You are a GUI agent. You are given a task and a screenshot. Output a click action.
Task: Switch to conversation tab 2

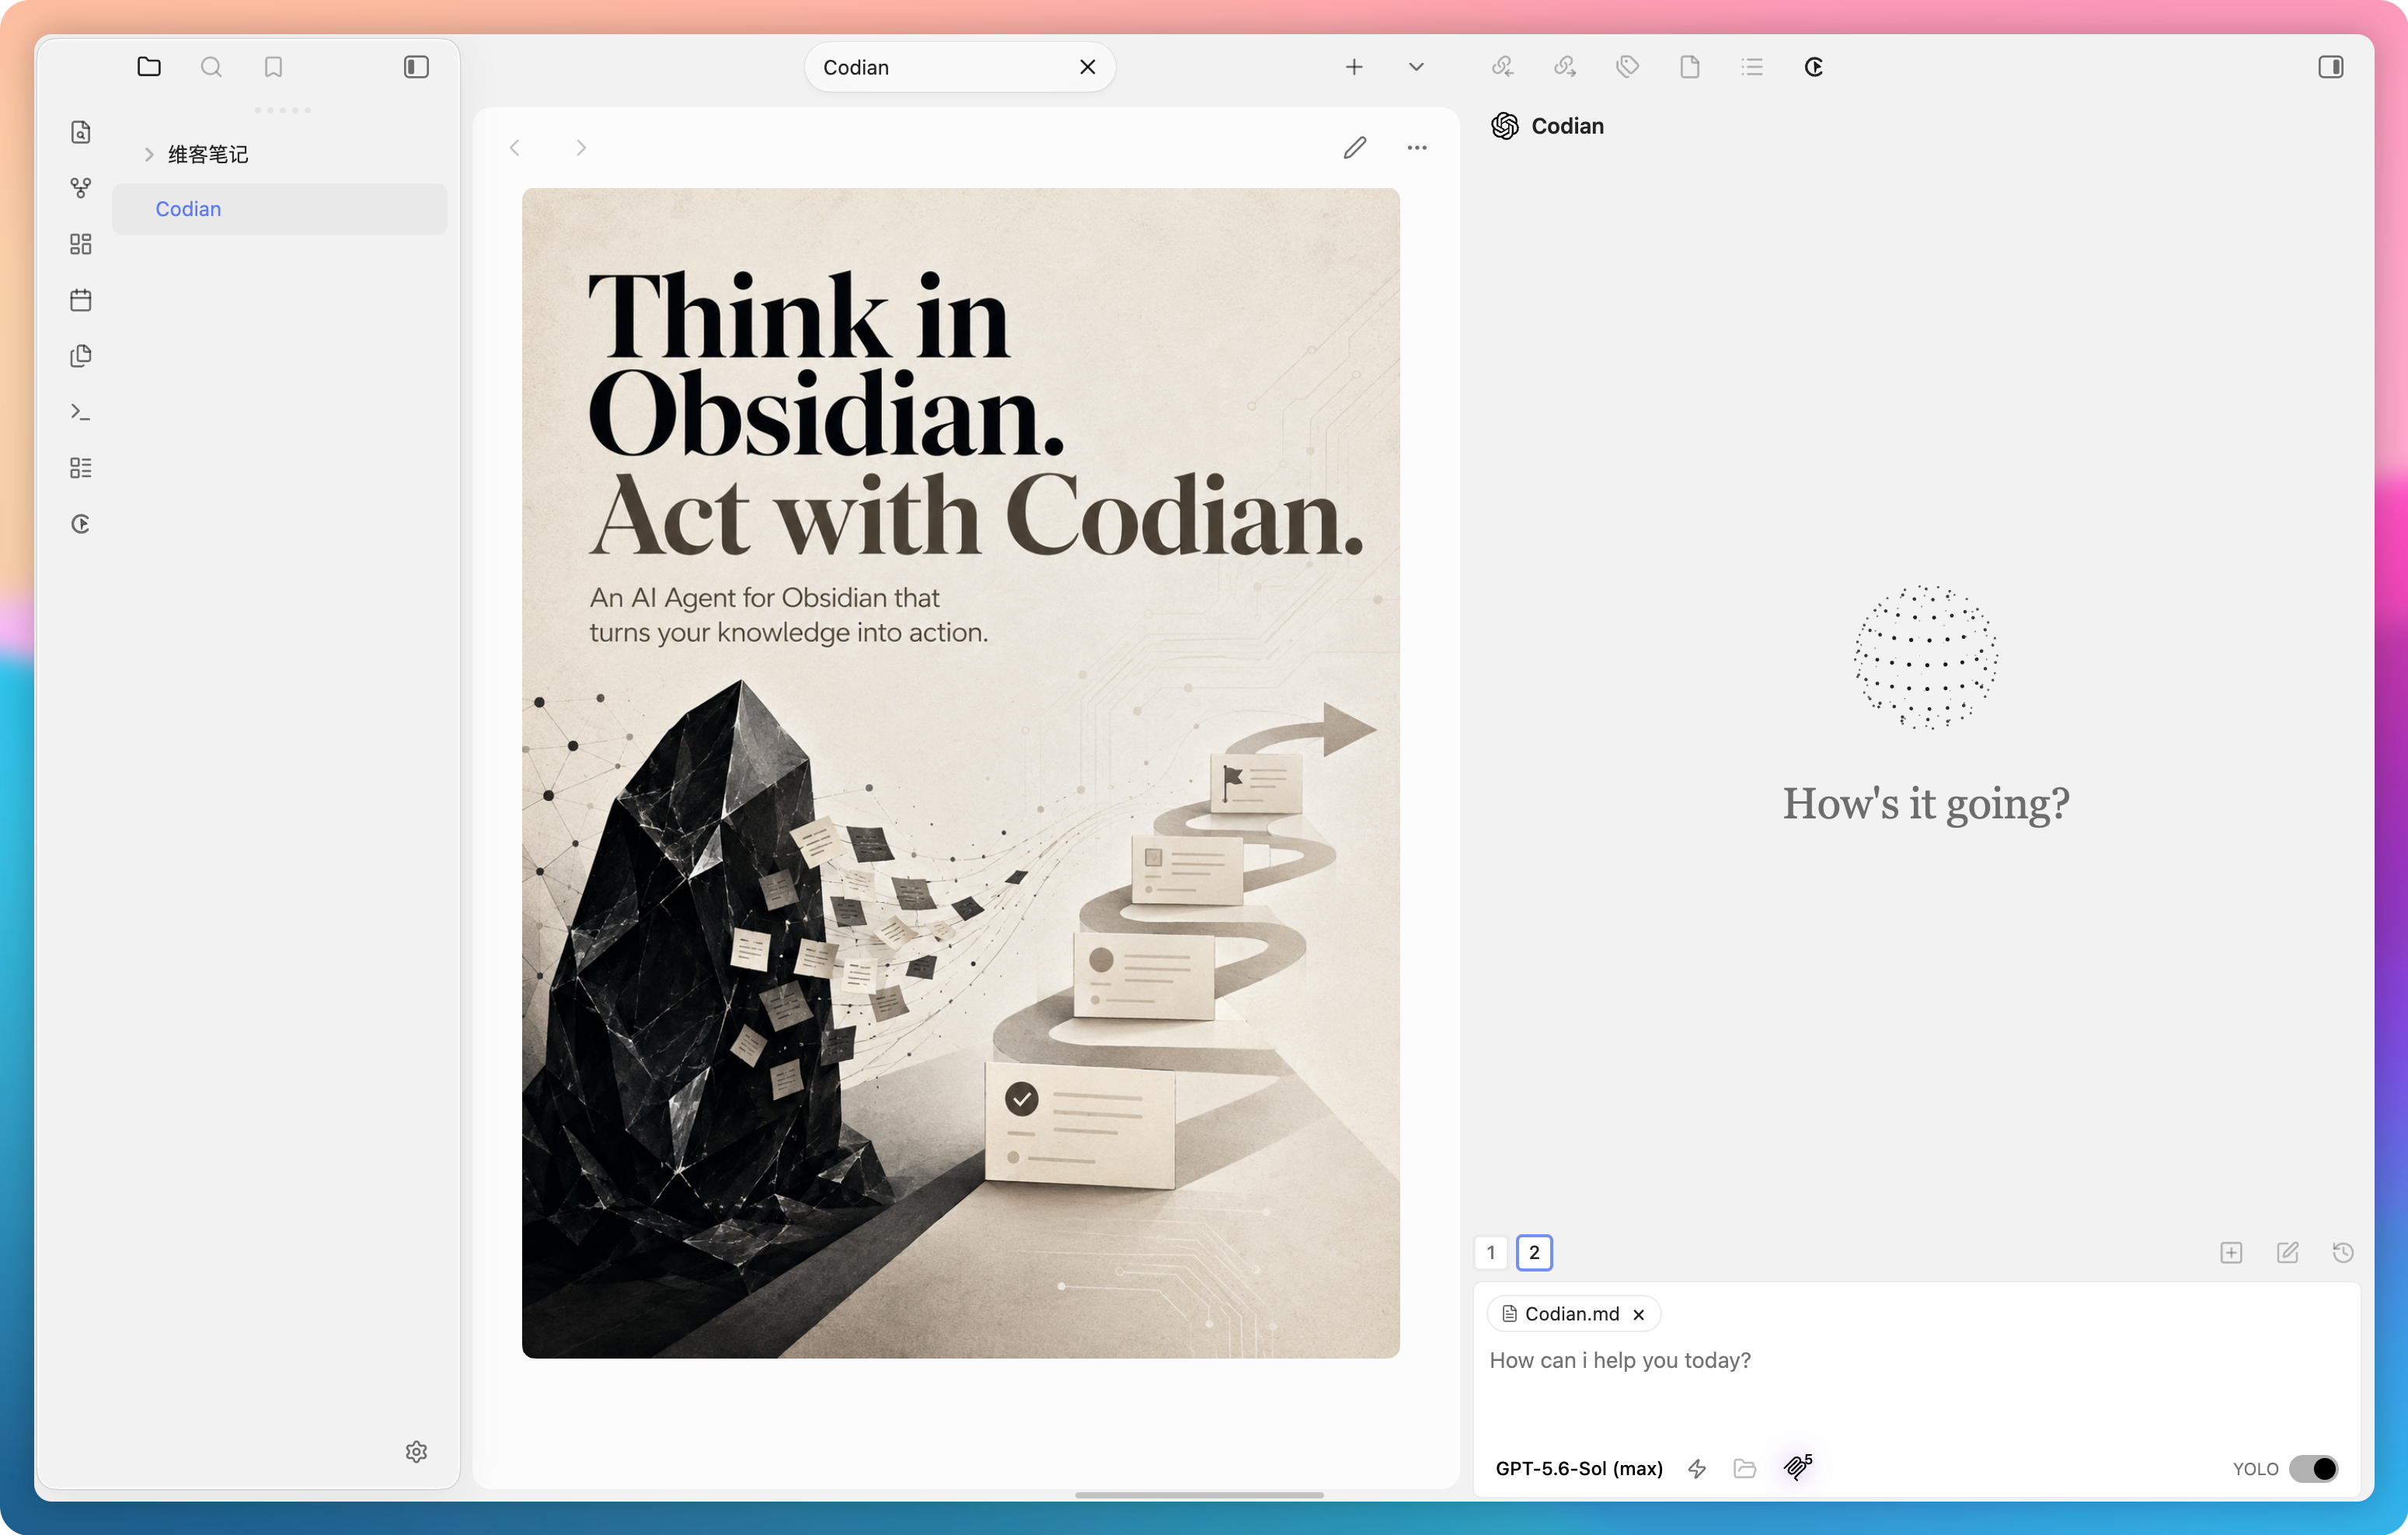coord(1534,1252)
